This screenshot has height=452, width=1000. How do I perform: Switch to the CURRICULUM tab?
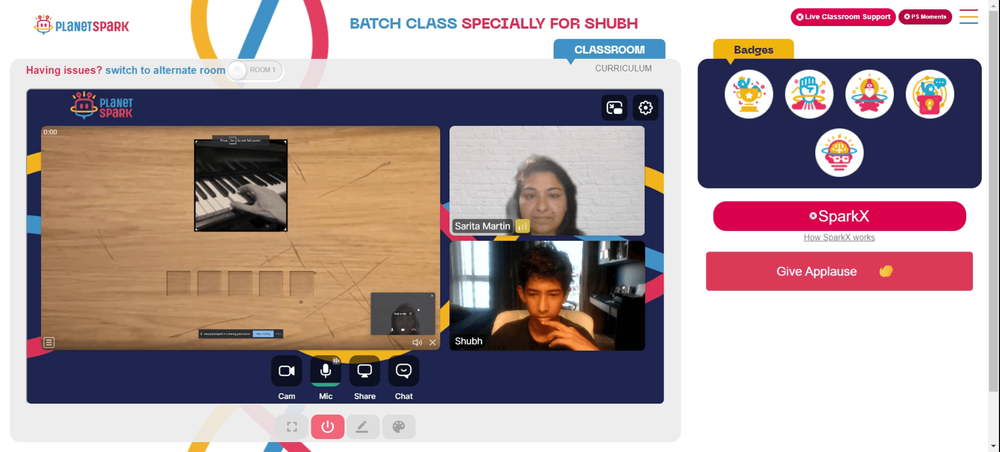624,68
